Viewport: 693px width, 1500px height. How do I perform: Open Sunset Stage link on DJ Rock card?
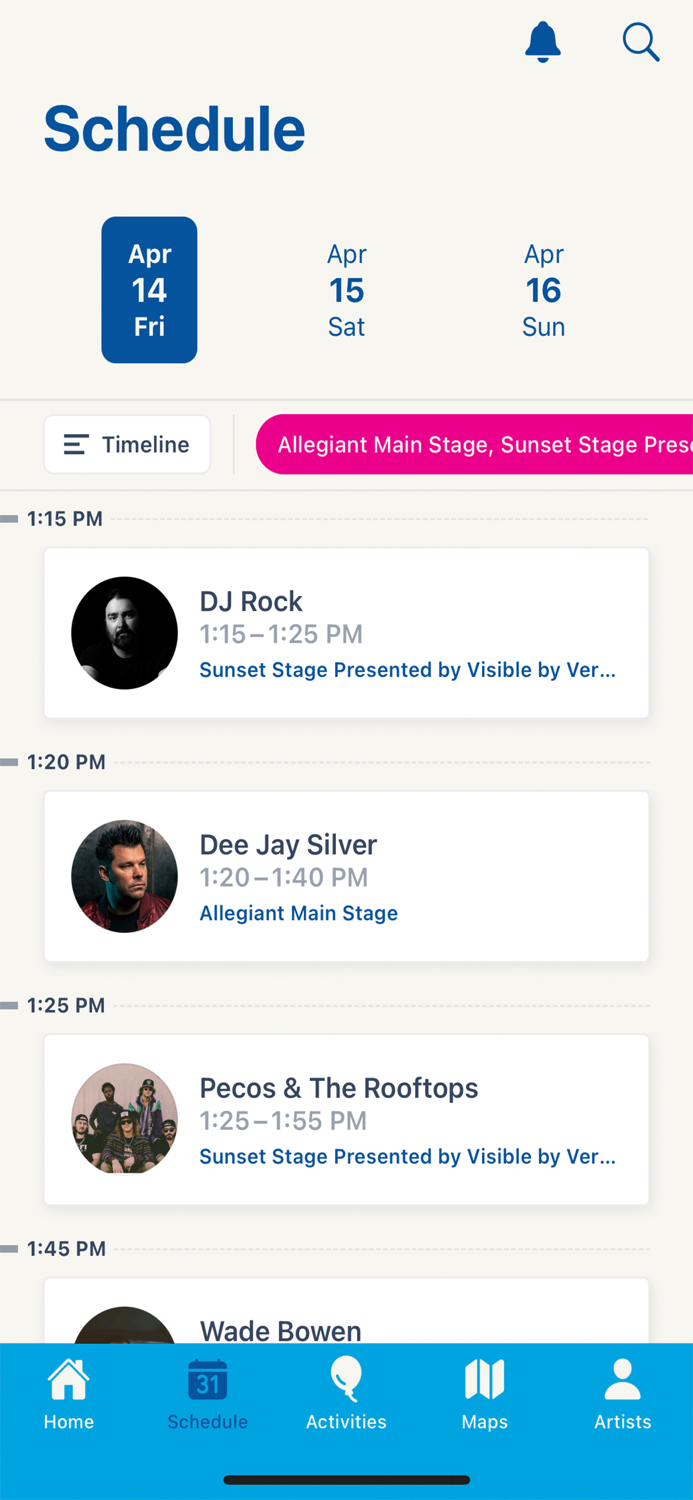pyautogui.click(x=407, y=670)
